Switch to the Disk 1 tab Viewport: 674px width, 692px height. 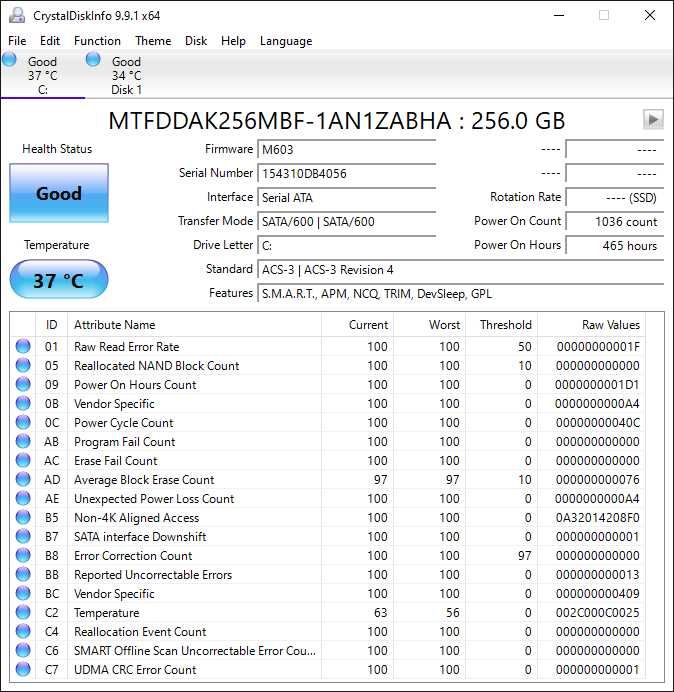[x=127, y=75]
